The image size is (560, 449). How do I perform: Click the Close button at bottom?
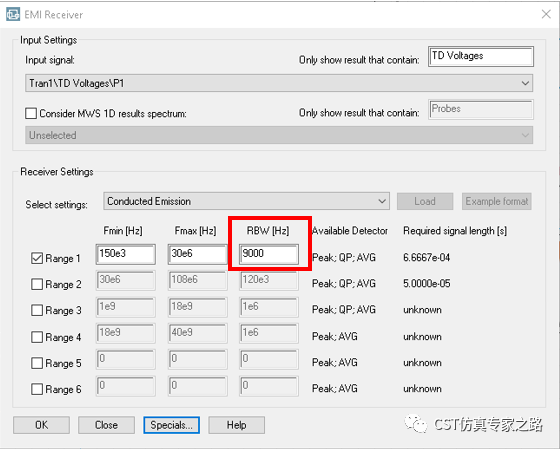(x=106, y=425)
